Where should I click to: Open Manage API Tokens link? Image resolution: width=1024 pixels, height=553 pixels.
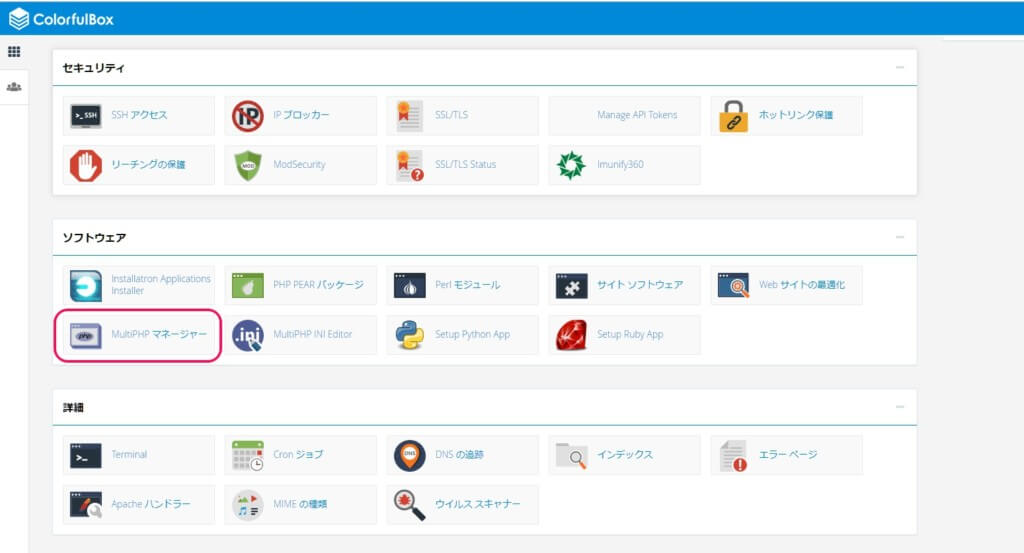click(x=636, y=115)
